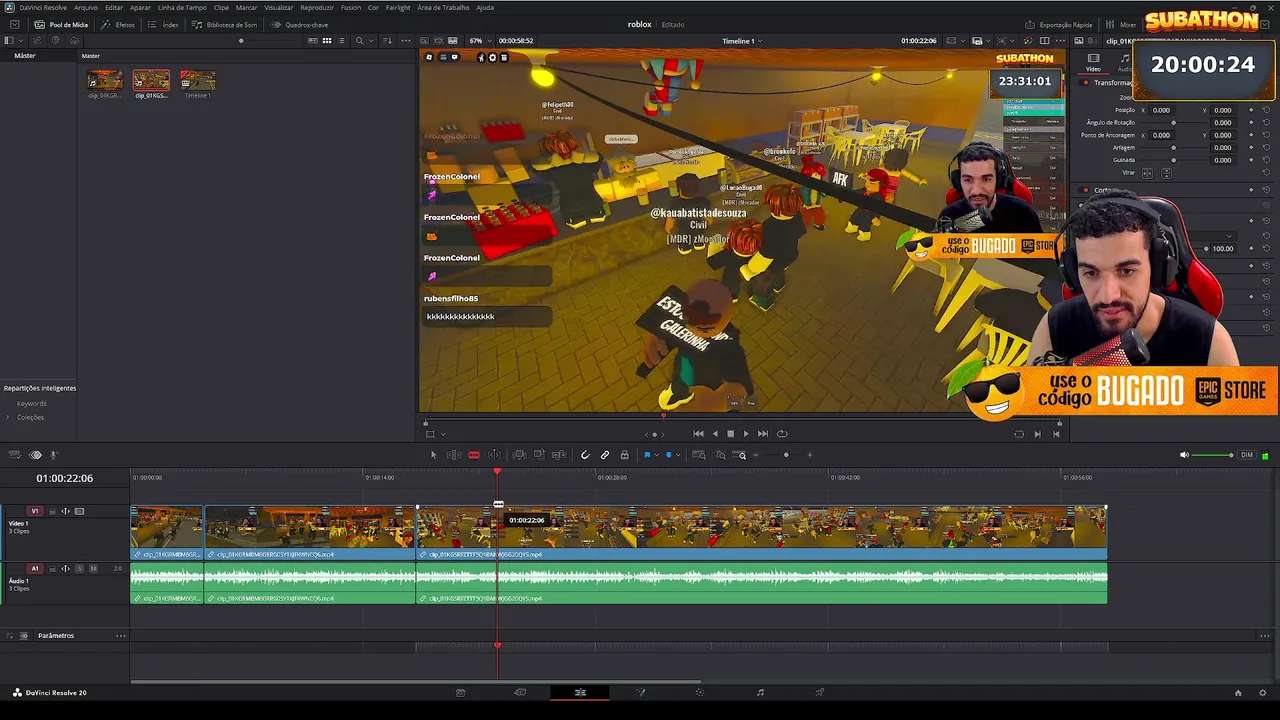
Task: Switch media pool to thumbnail view
Action: point(327,41)
